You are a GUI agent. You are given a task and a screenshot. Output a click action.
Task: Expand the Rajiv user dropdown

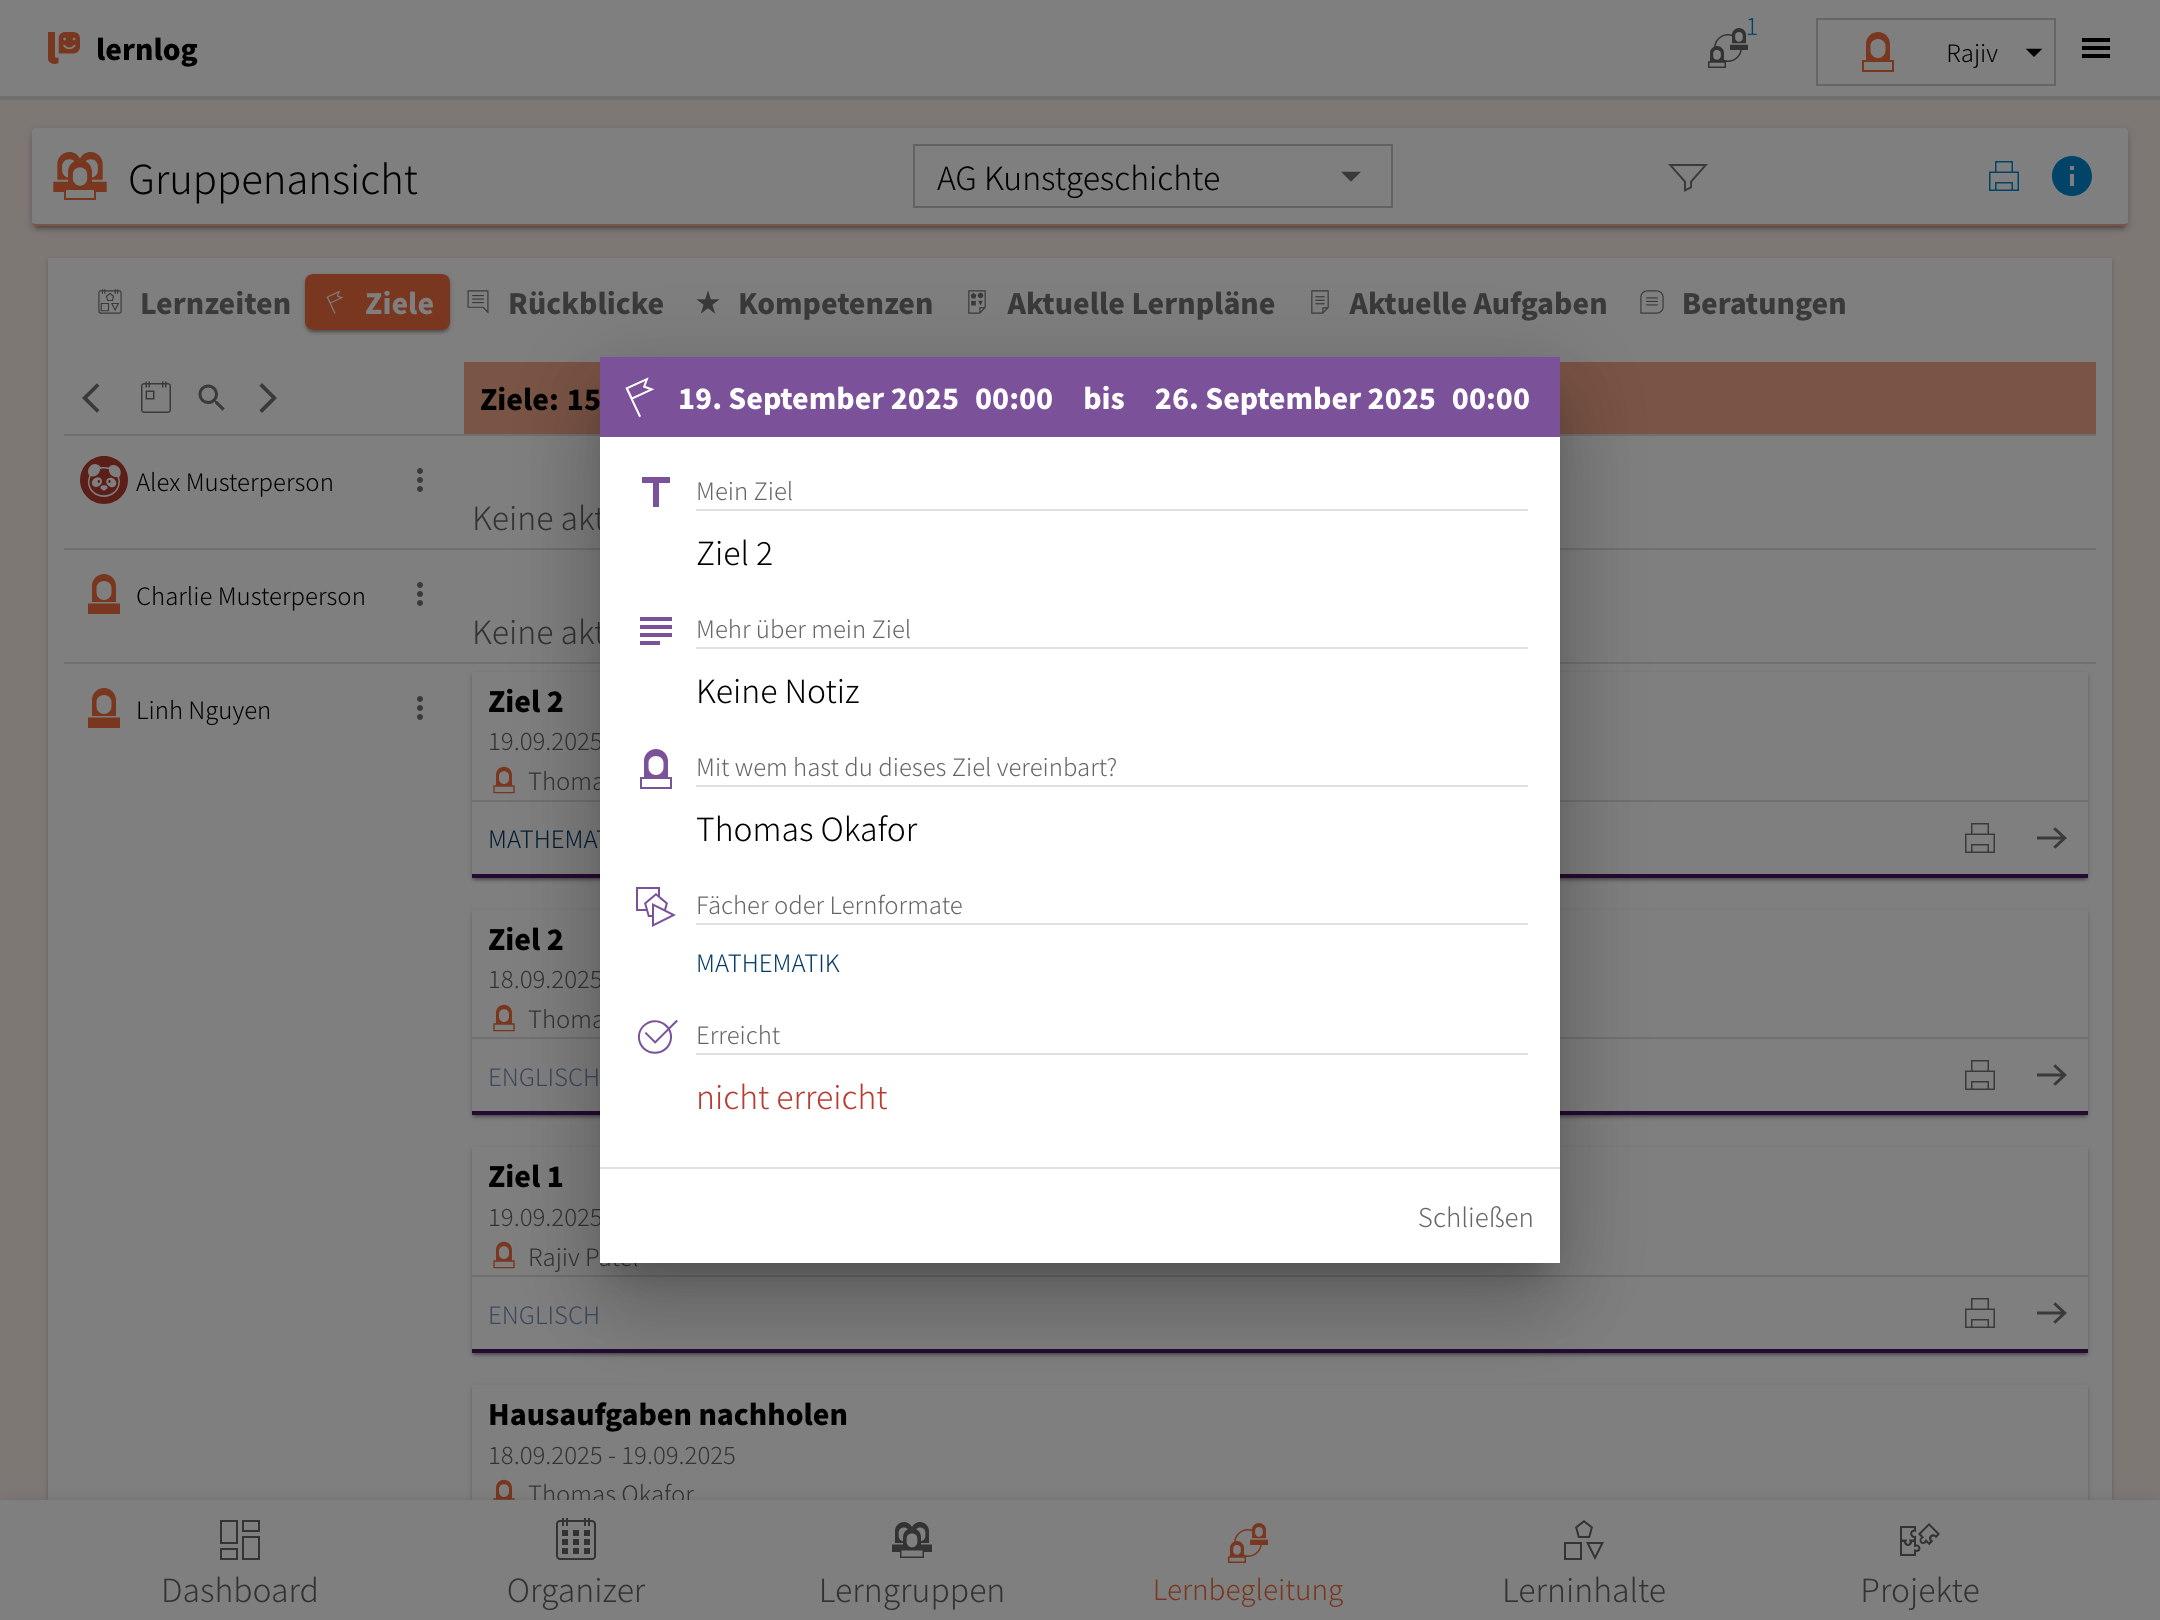click(1935, 52)
